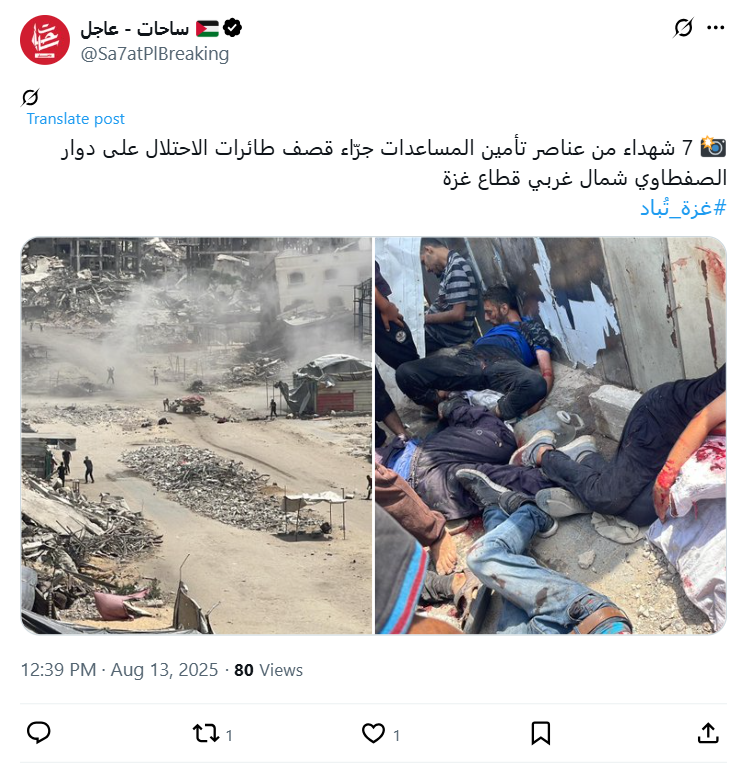Click the verified checkmark badge
Screen dimensions: 747x763
point(232,28)
